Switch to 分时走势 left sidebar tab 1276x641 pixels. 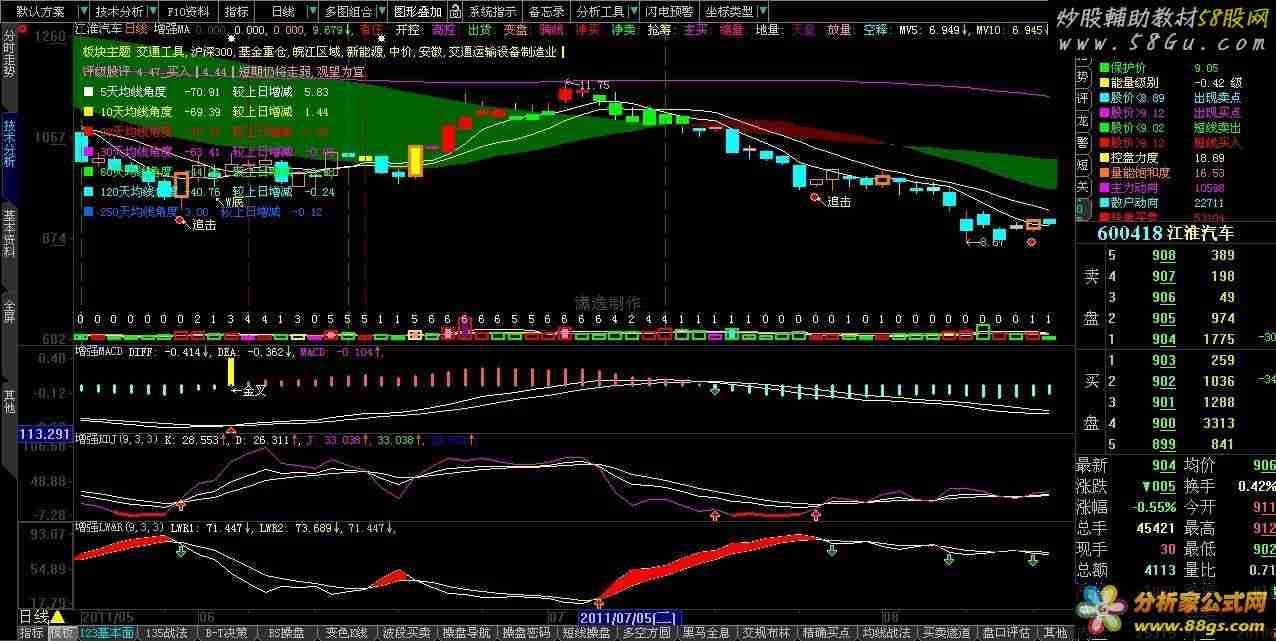click(9, 56)
